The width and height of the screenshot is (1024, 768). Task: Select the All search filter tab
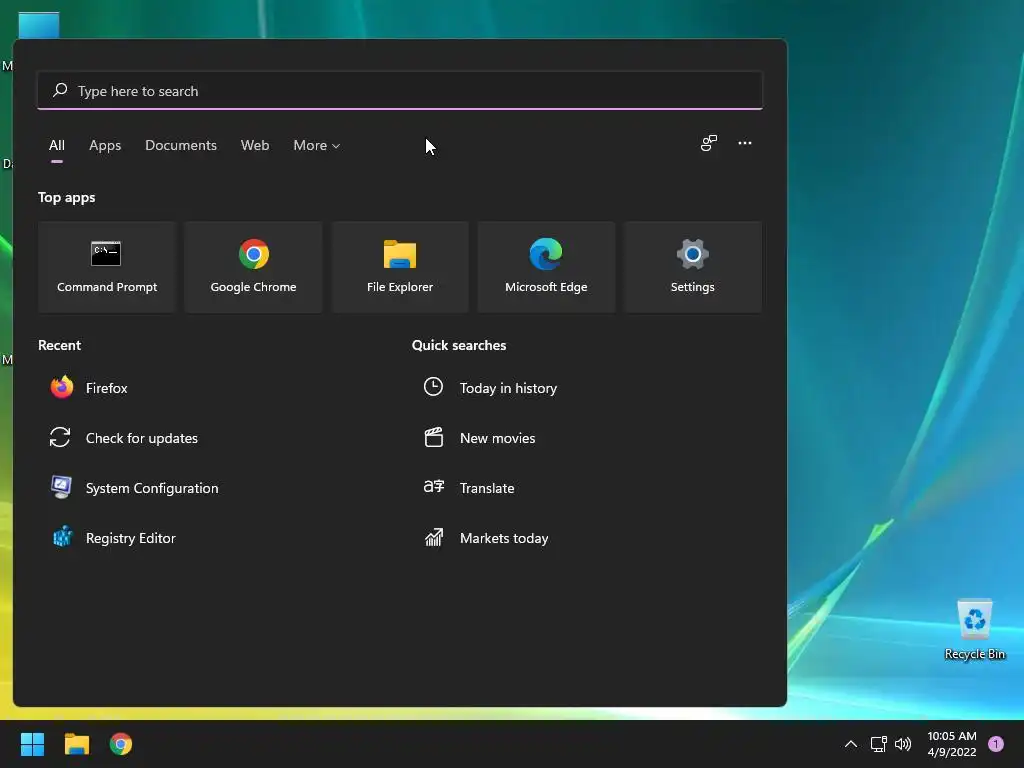(57, 145)
